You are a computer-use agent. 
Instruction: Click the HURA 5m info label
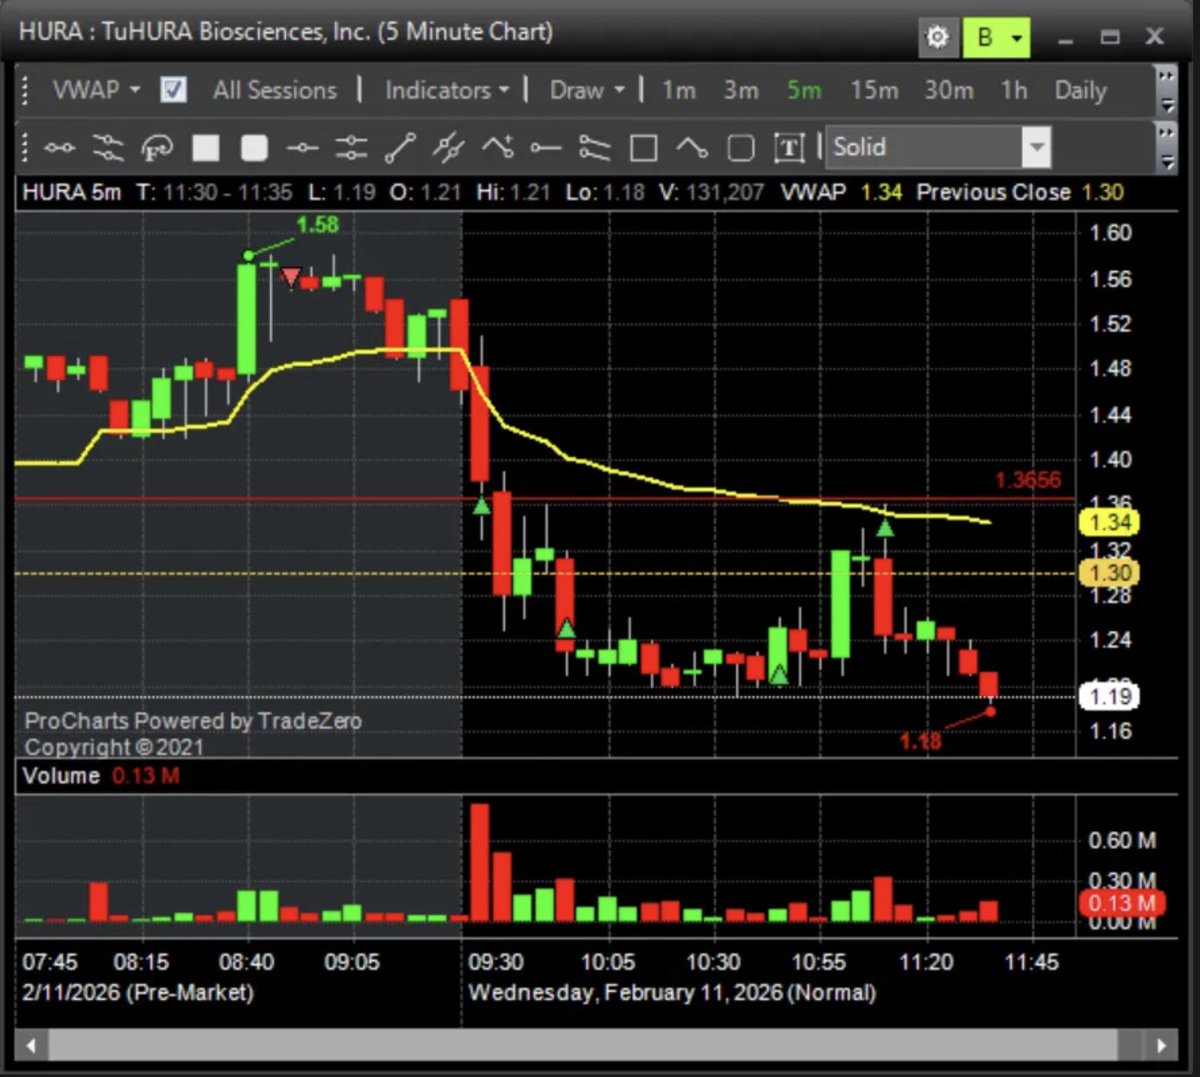click(71, 192)
